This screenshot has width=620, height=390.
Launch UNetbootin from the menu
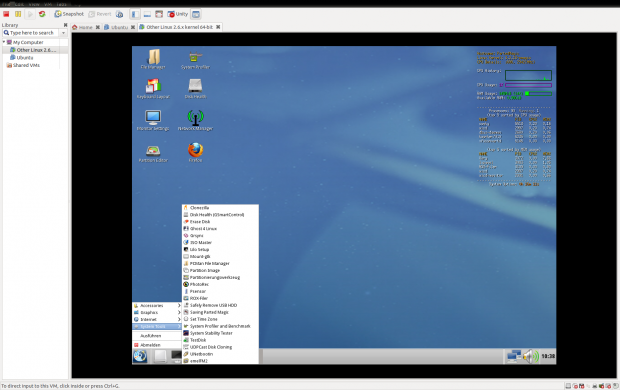[x=220, y=354]
